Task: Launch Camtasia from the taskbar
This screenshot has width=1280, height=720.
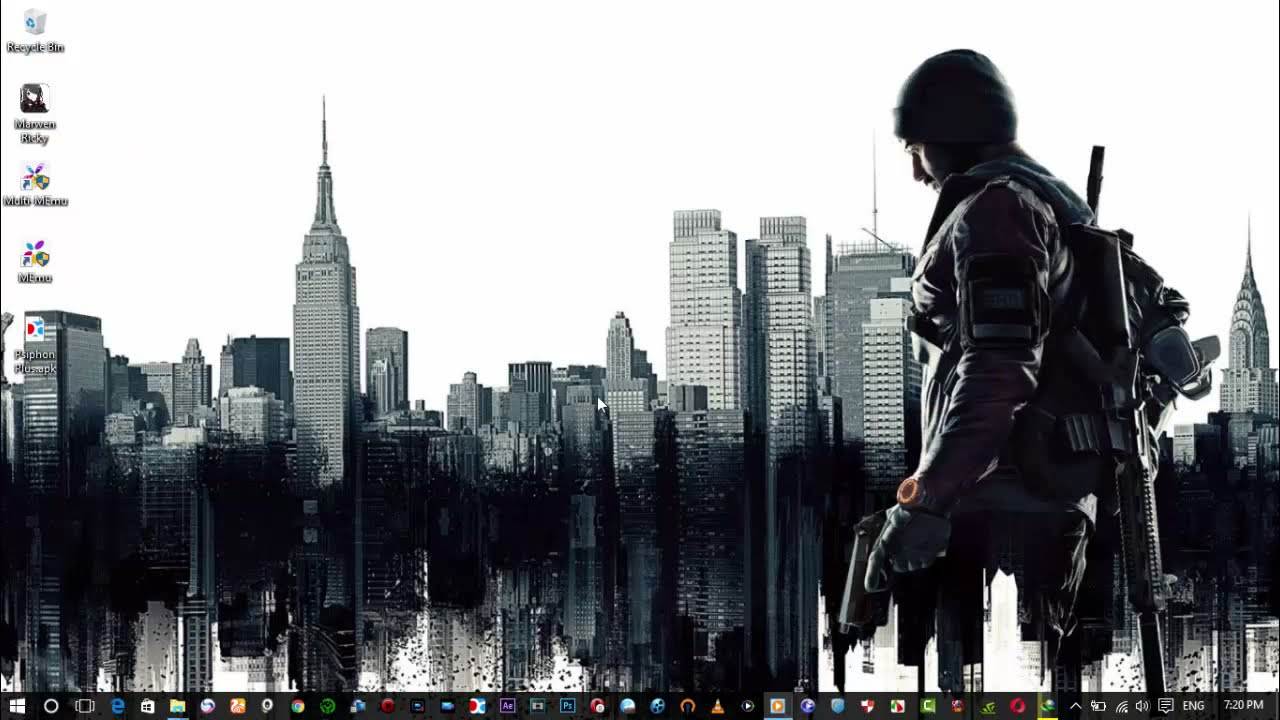Action: click(x=928, y=706)
